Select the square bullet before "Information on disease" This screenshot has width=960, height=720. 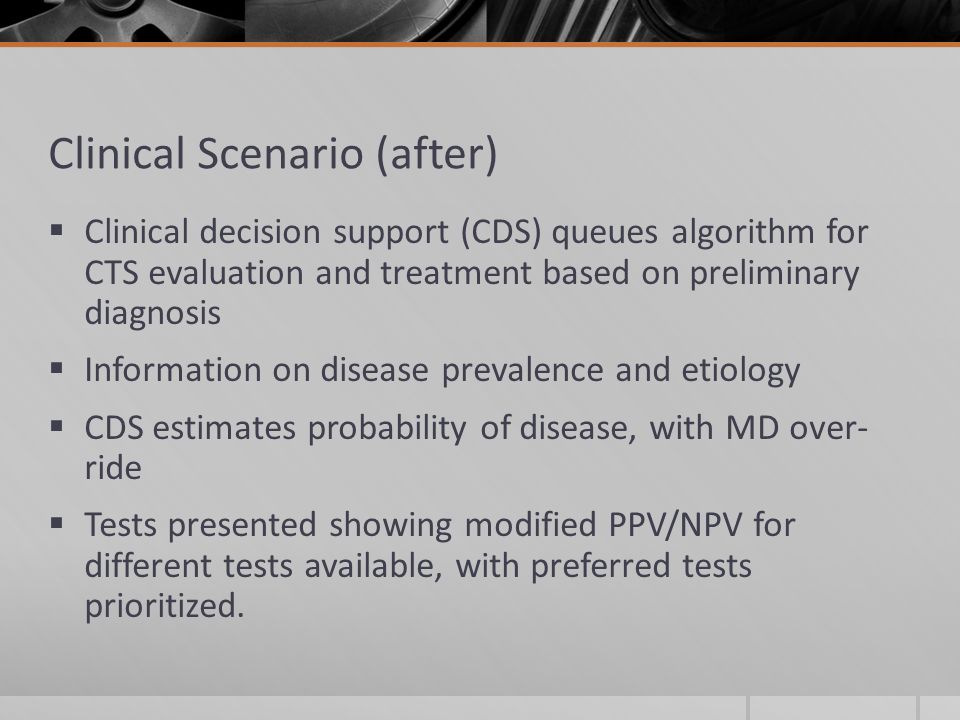57,369
